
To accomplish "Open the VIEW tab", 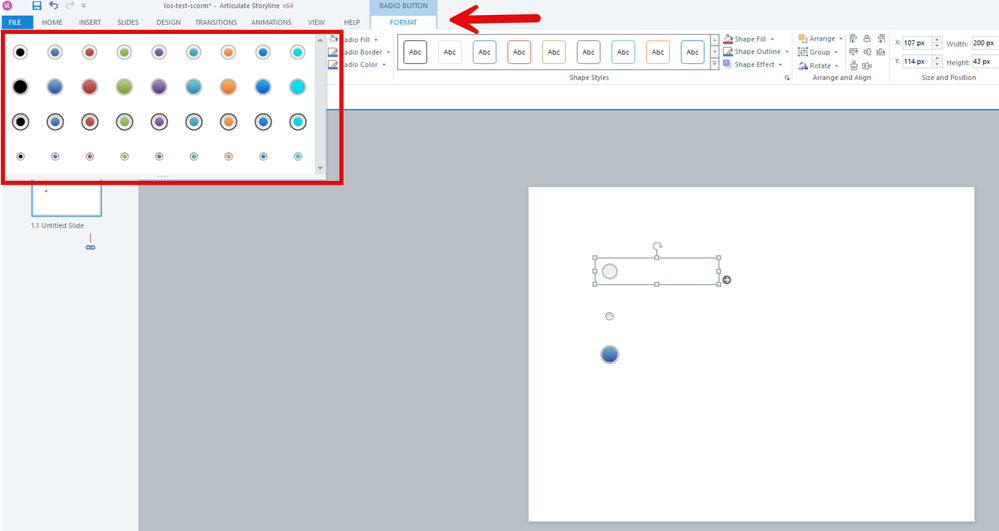I will click(317, 22).
